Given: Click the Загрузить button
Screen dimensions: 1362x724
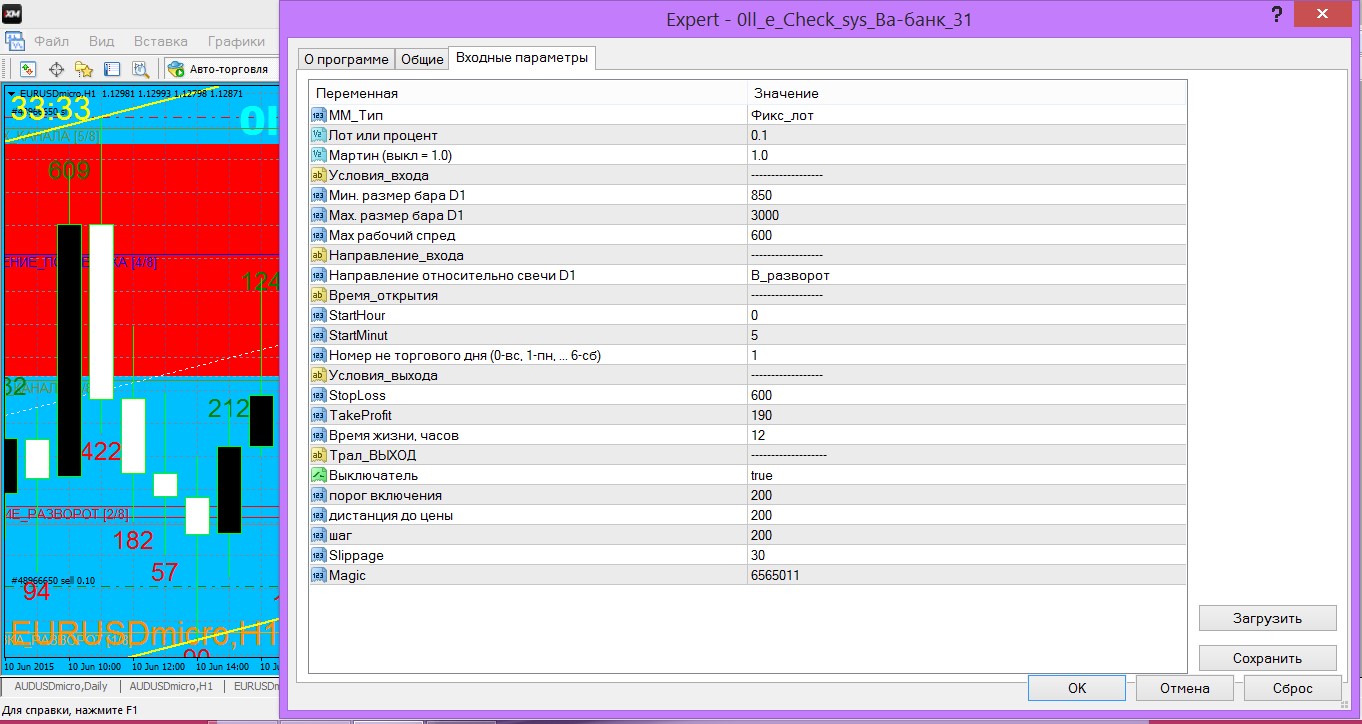Looking at the screenshot, I should [1267, 618].
